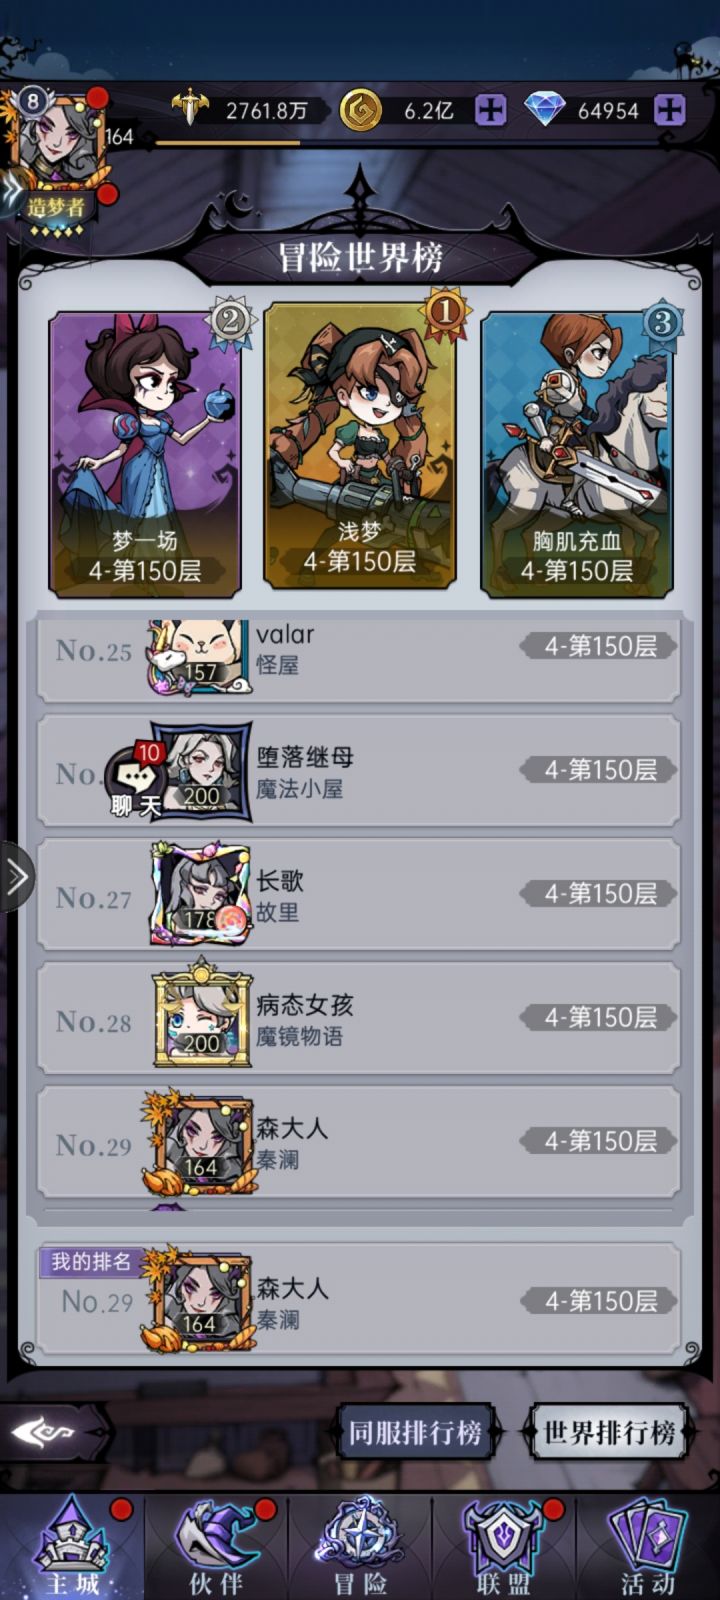Open 长歌 player avatar at No.27
Viewport: 720px width, 1600px height.
(200, 894)
